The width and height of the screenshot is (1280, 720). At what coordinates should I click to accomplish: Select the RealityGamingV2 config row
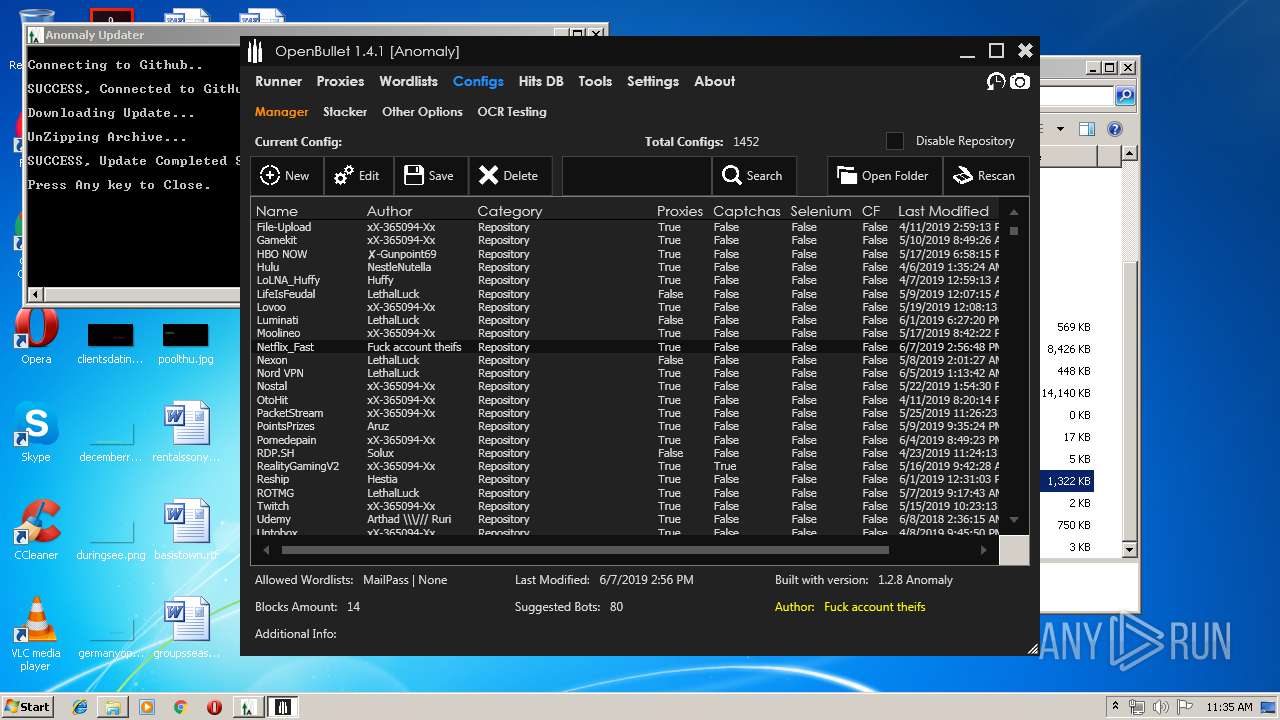coord(626,466)
